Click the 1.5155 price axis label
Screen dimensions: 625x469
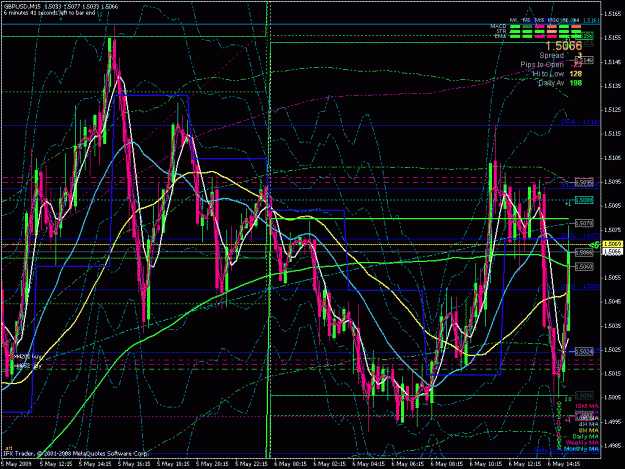pyautogui.click(x=613, y=38)
